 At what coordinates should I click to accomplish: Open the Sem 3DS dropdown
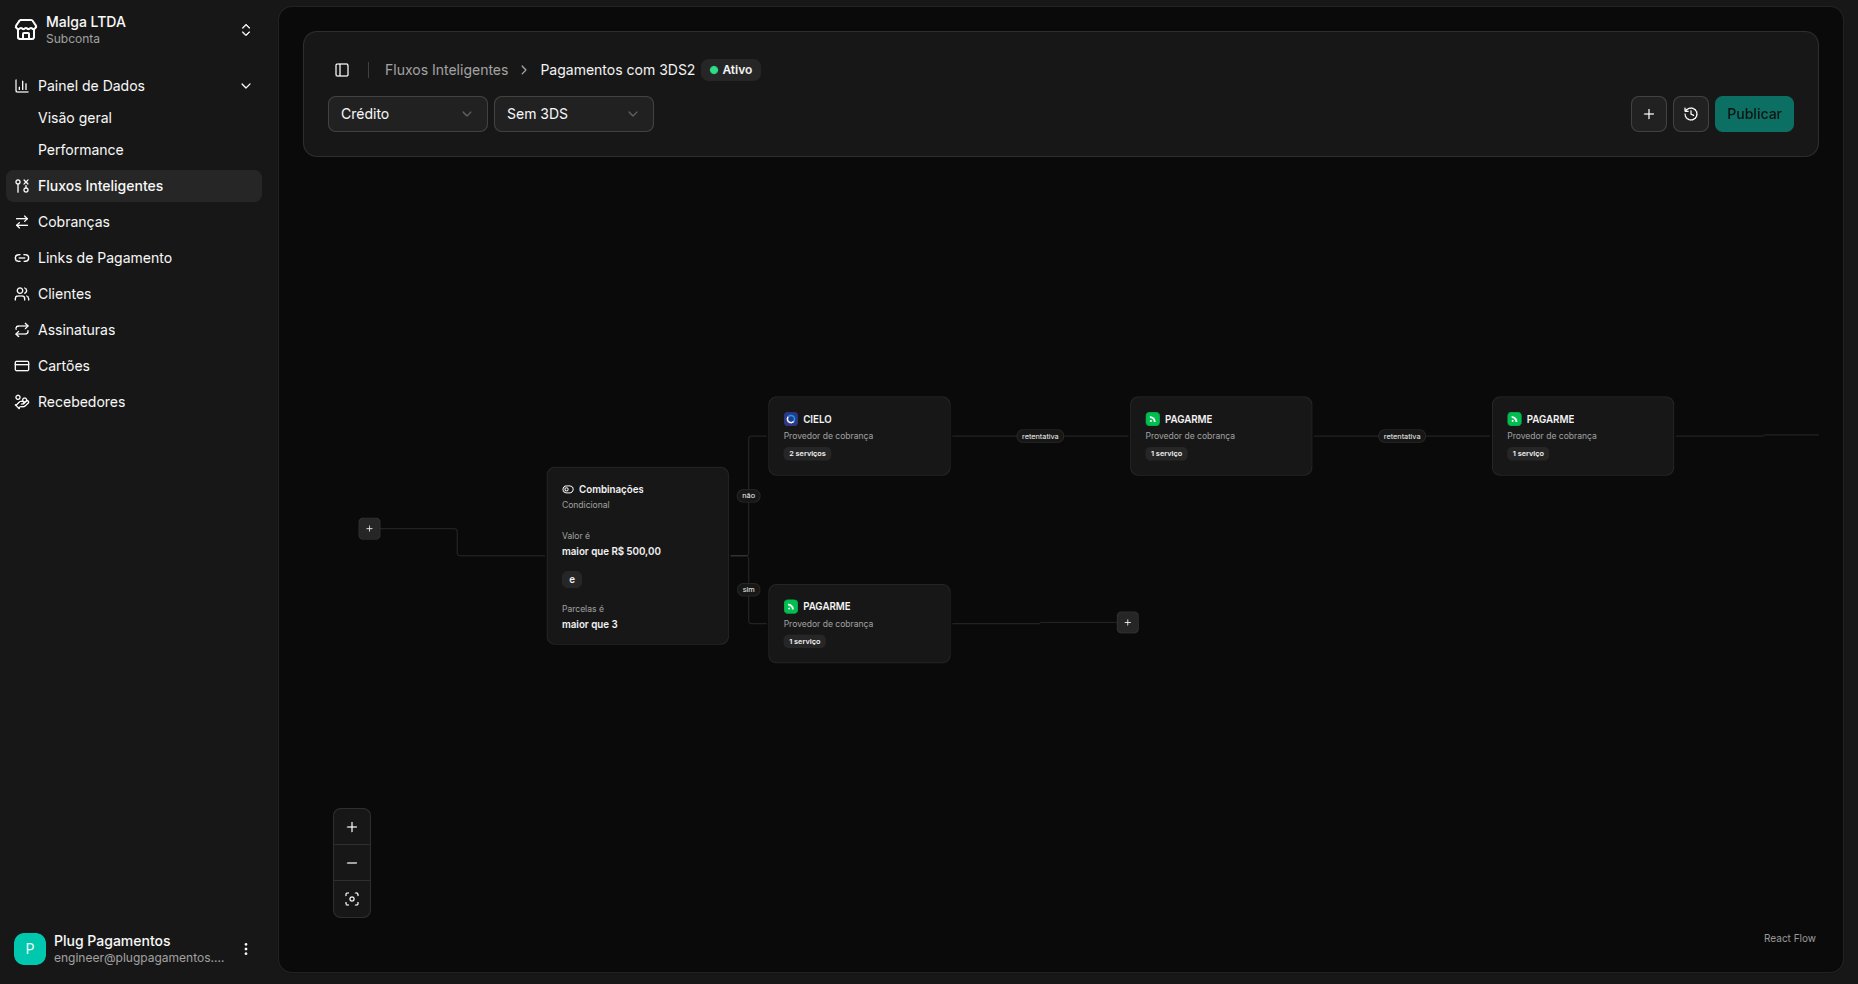click(x=574, y=114)
